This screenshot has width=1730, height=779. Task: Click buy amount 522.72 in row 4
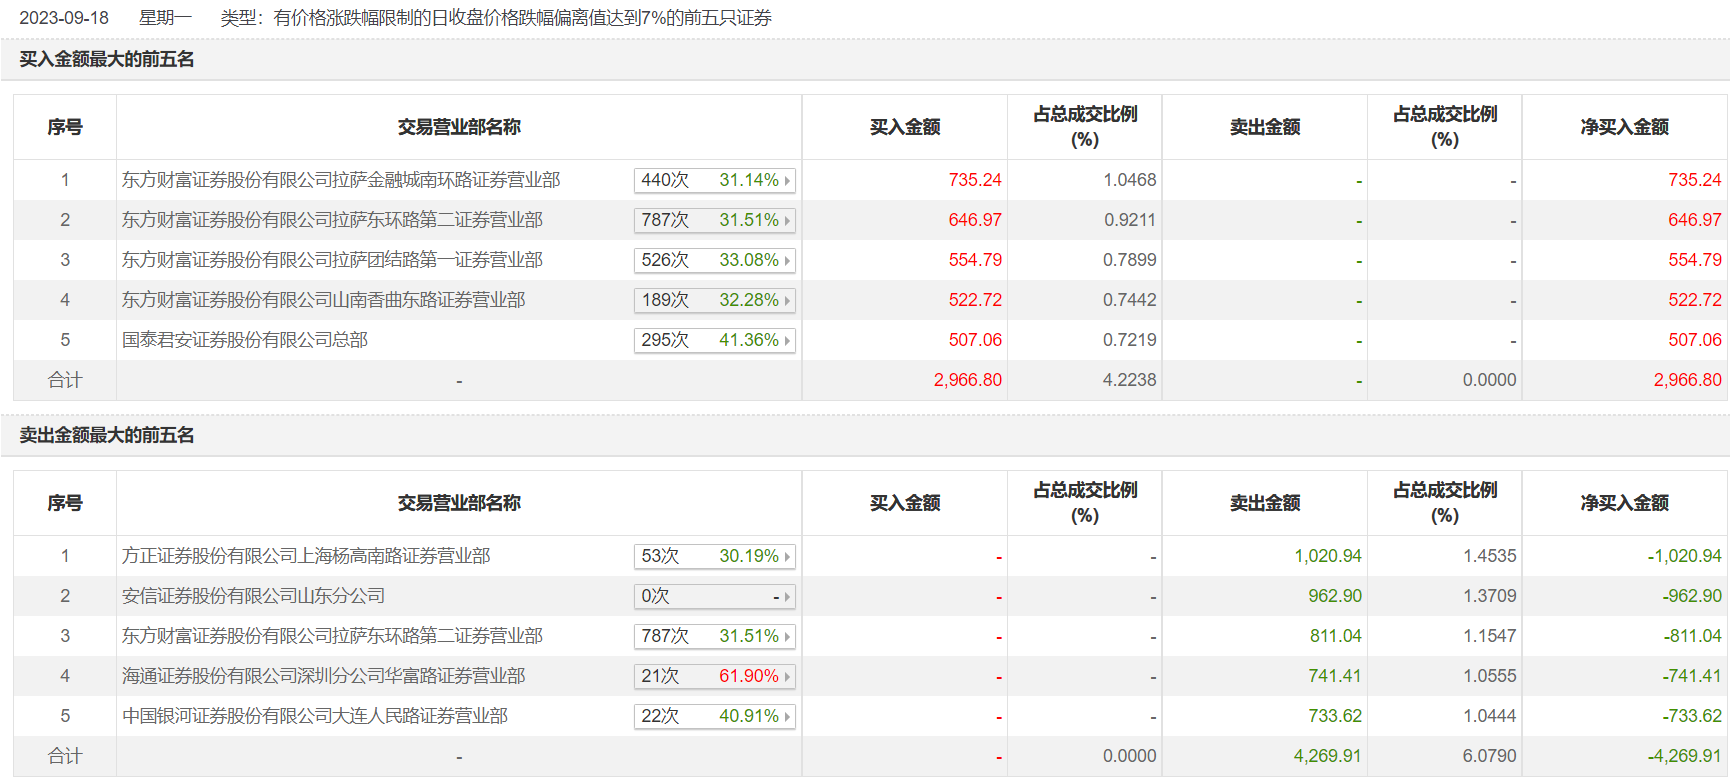[x=975, y=300]
